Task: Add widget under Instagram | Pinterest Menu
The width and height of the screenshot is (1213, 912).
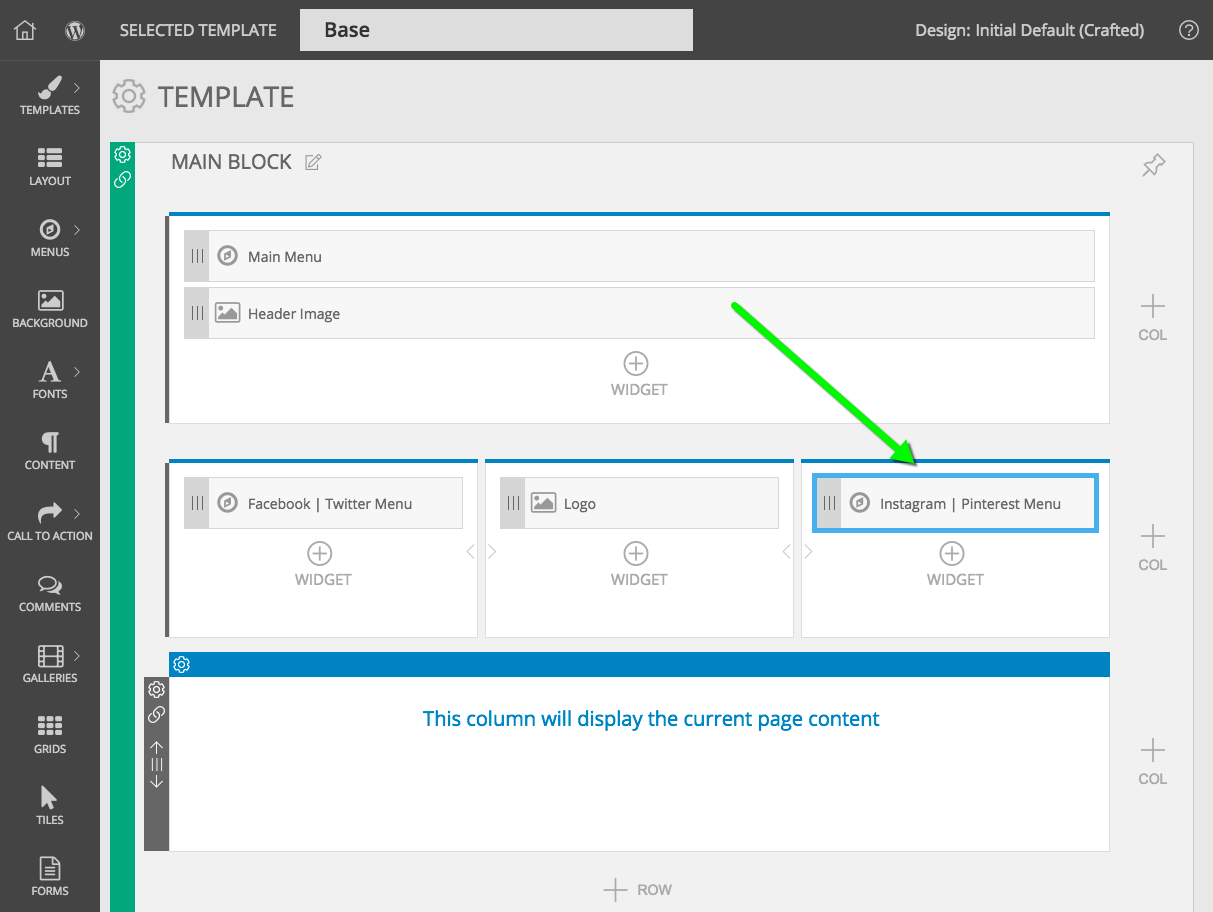Action: [955, 564]
